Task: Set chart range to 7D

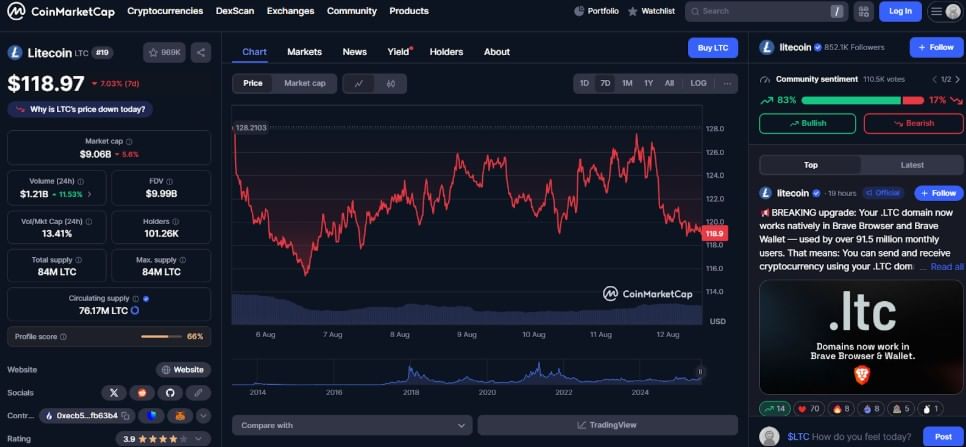Action: [605, 83]
